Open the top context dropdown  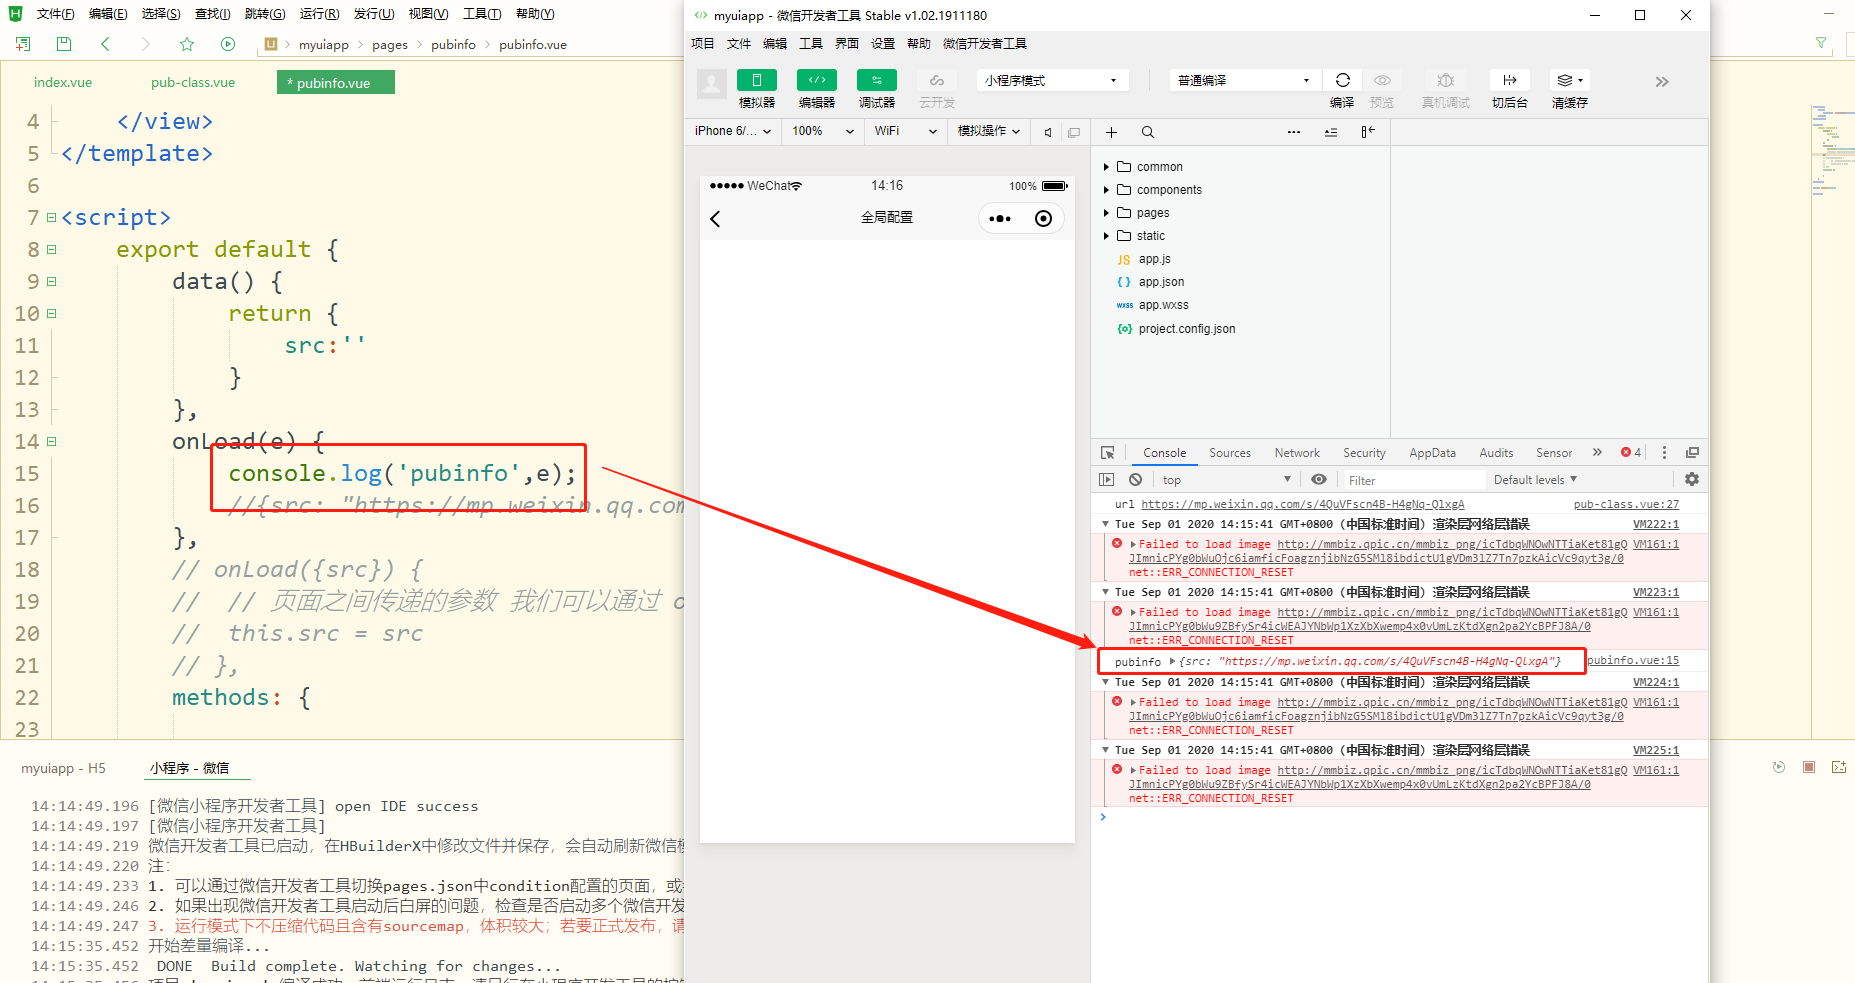[1227, 480]
